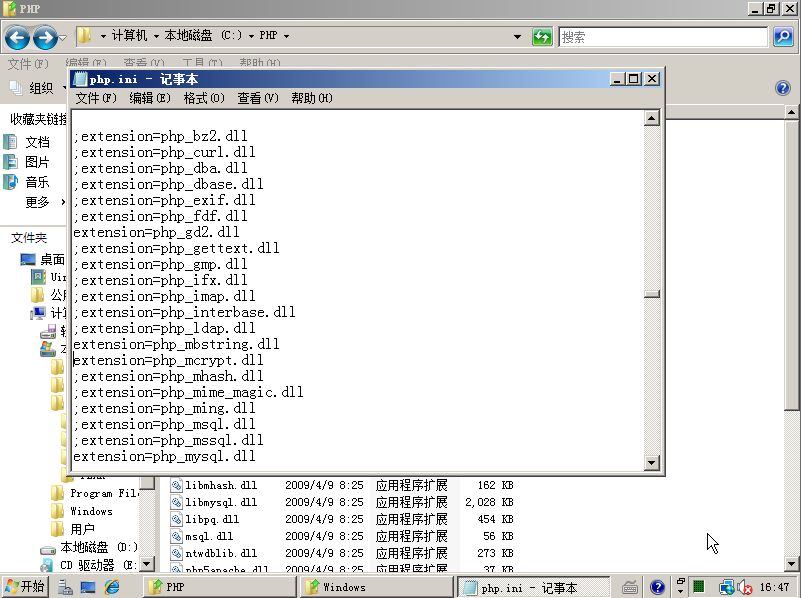Select the libmysql.dll file icon
The image size is (801, 598).
tap(177, 502)
